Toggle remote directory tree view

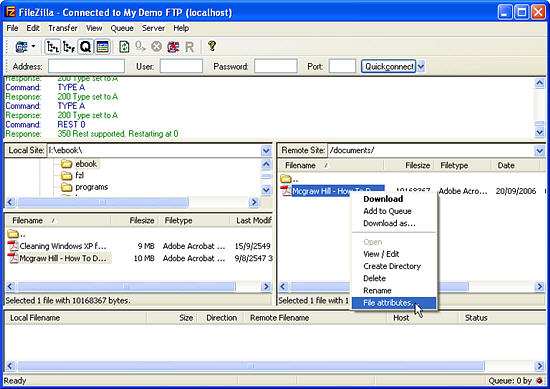coord(69,47)
